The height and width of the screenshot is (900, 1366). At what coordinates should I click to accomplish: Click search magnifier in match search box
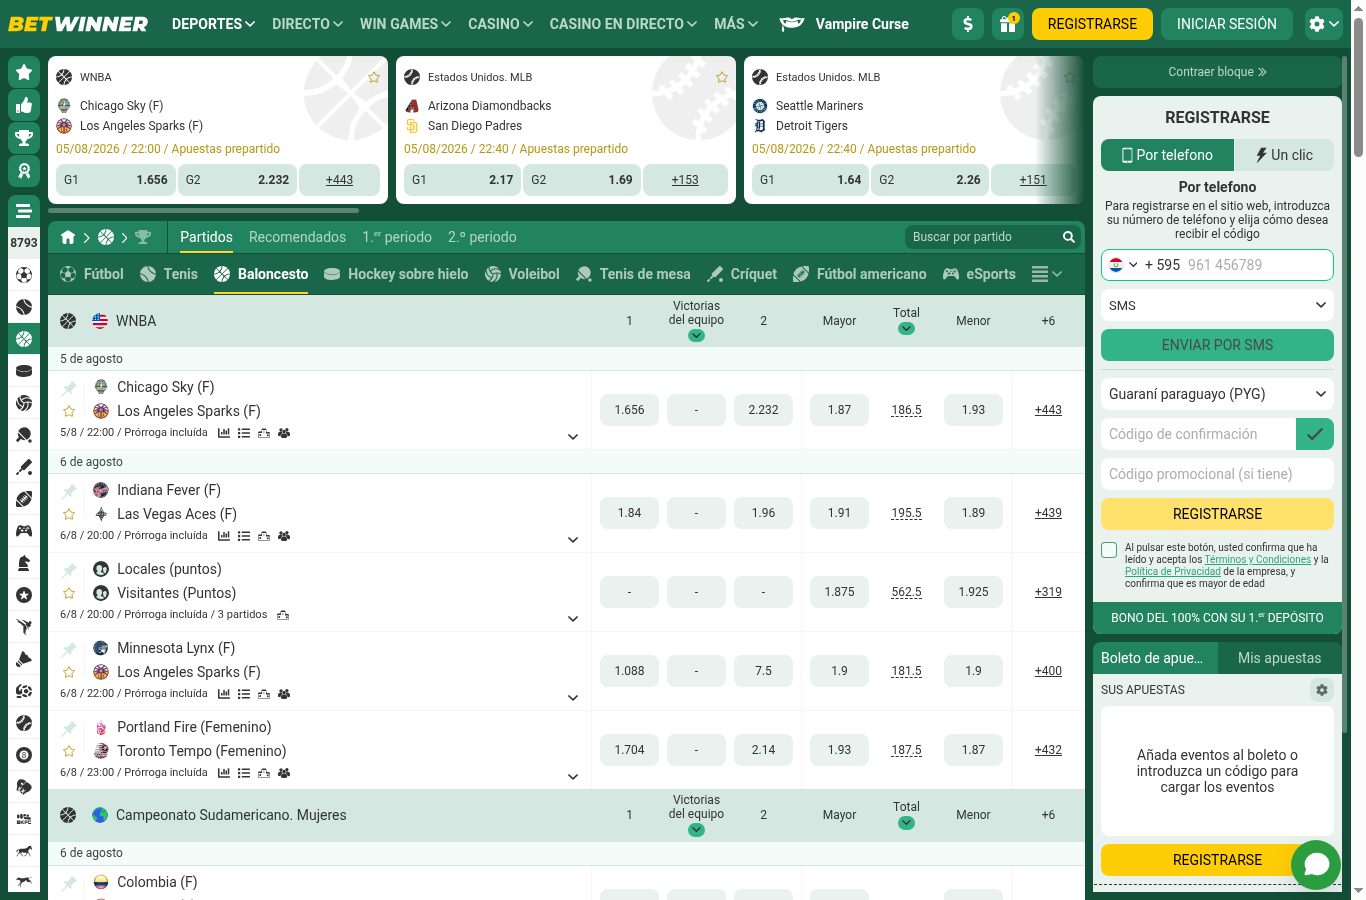(x=1068, y=237)
